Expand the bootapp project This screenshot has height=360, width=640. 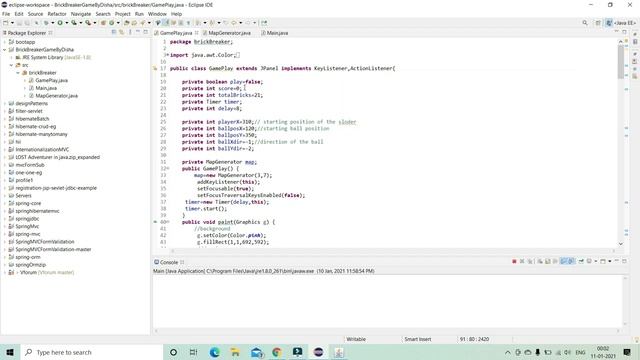point(4,42)
